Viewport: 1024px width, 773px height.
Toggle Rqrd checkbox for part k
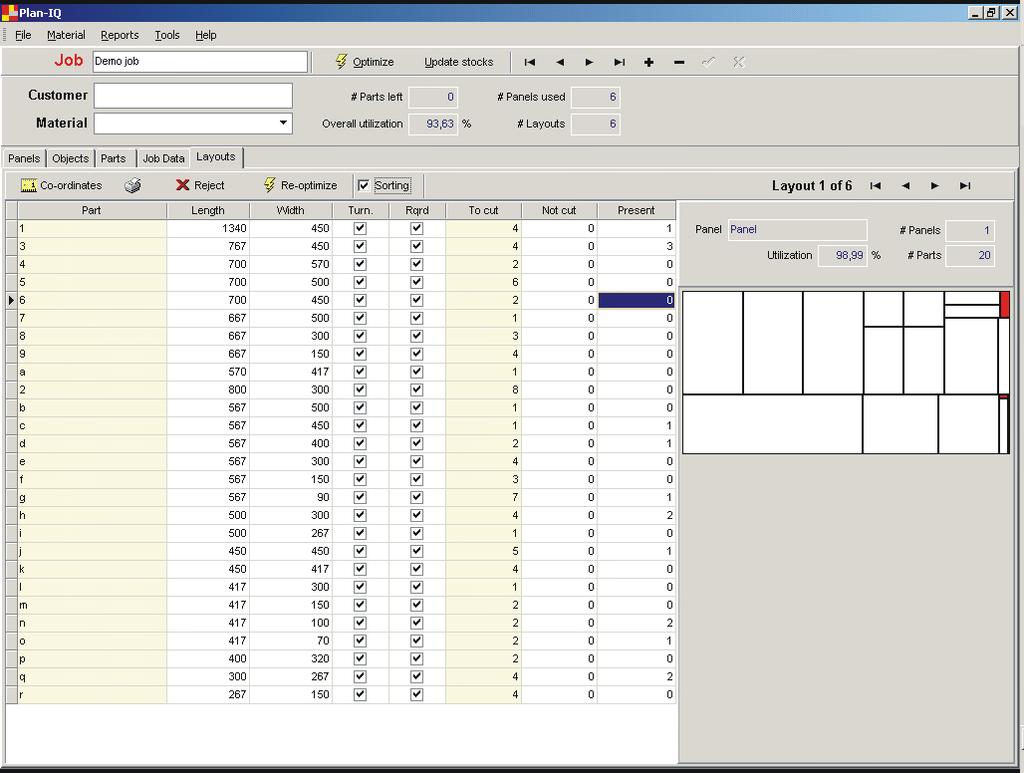[417, 569]
